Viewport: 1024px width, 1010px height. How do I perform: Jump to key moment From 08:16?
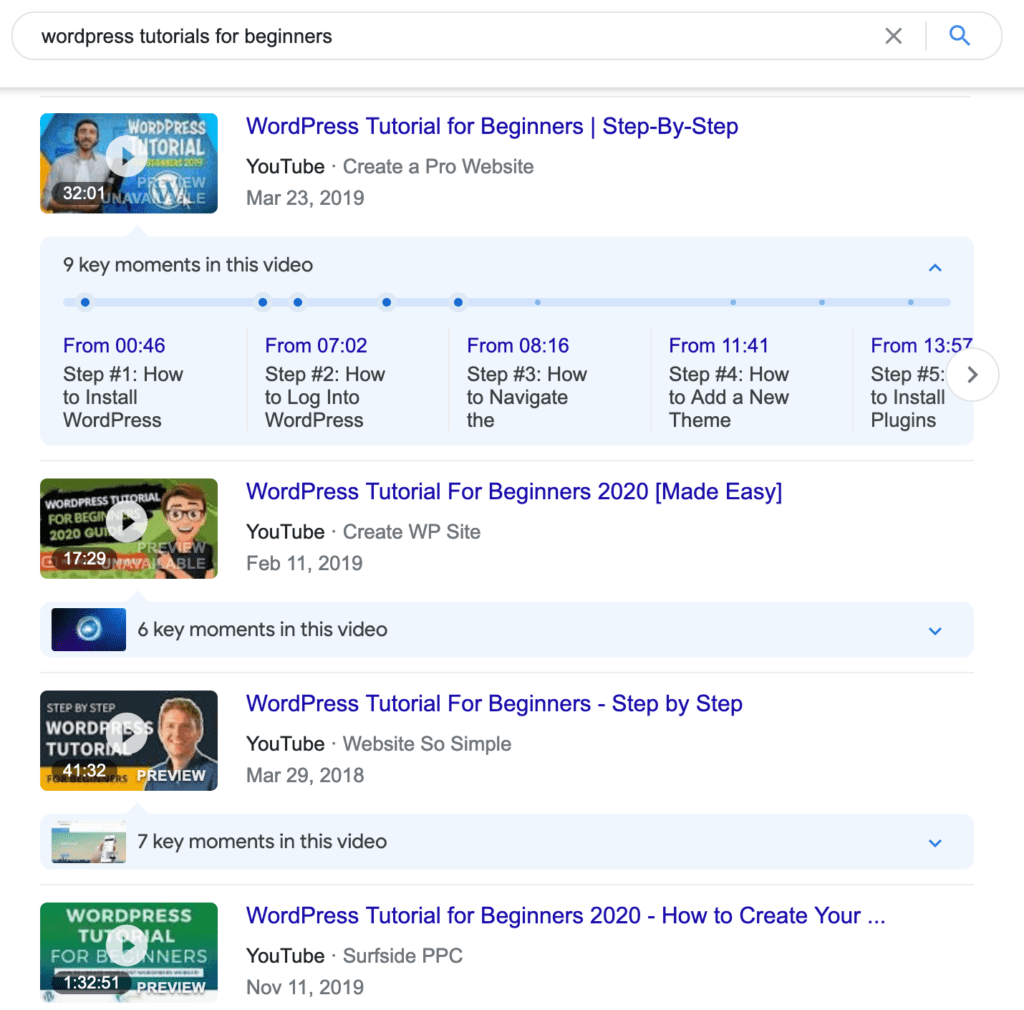[518, 345]
